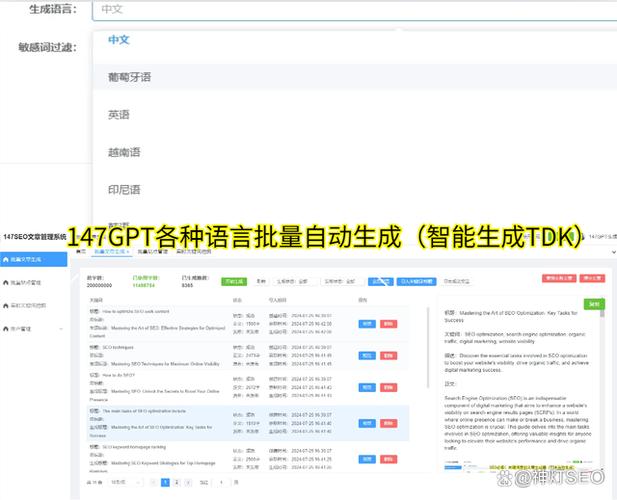
Task: Click the home icon beside 用户管理
Action: (x=6, y=329)
